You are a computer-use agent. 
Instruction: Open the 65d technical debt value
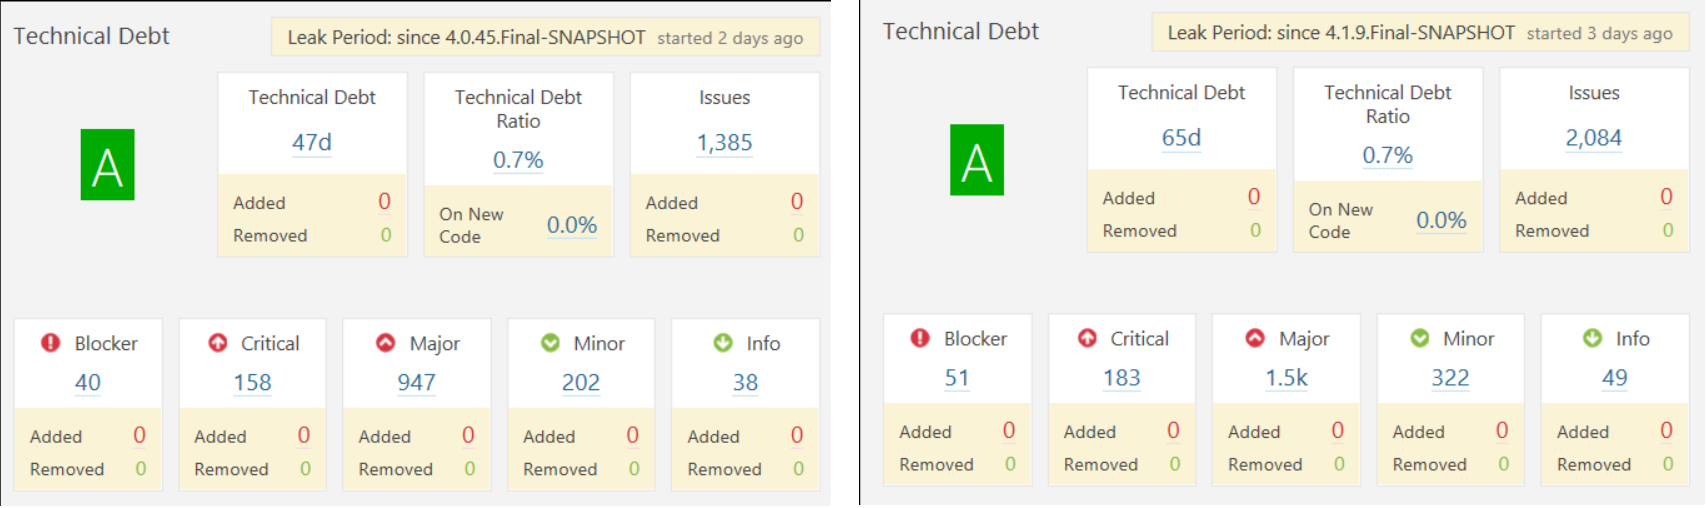coord(1181,138)
